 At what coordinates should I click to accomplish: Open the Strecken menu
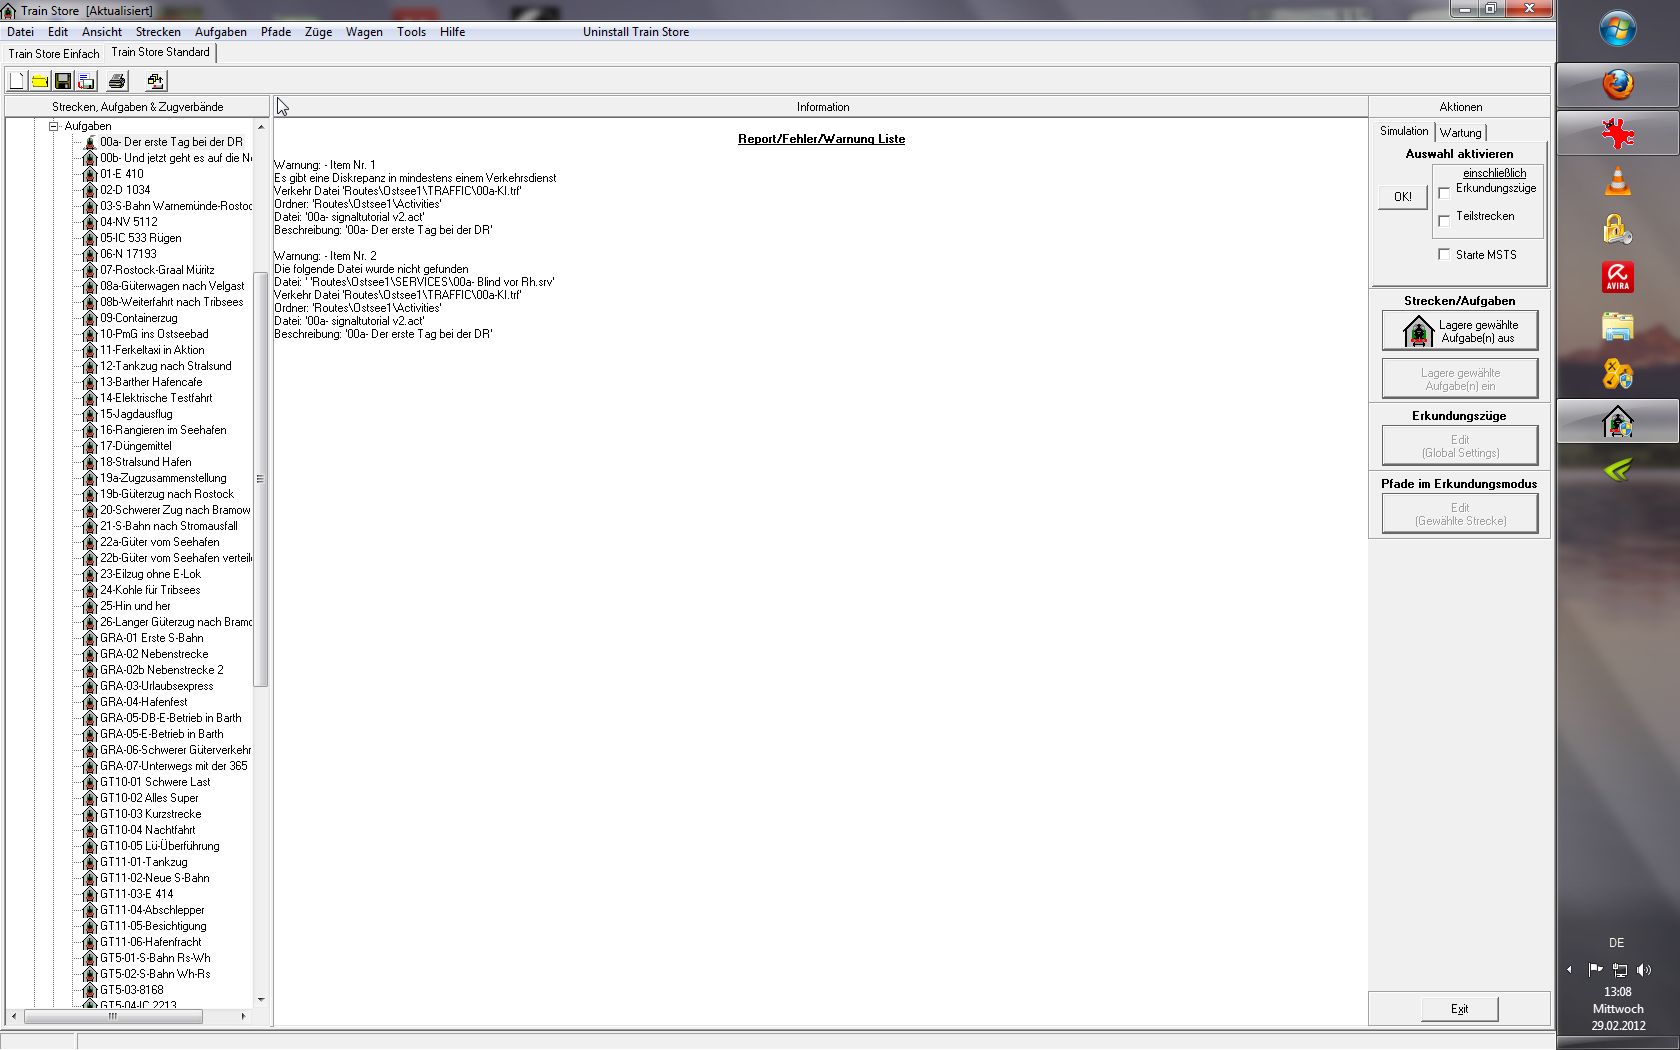[x=158, y=32]
